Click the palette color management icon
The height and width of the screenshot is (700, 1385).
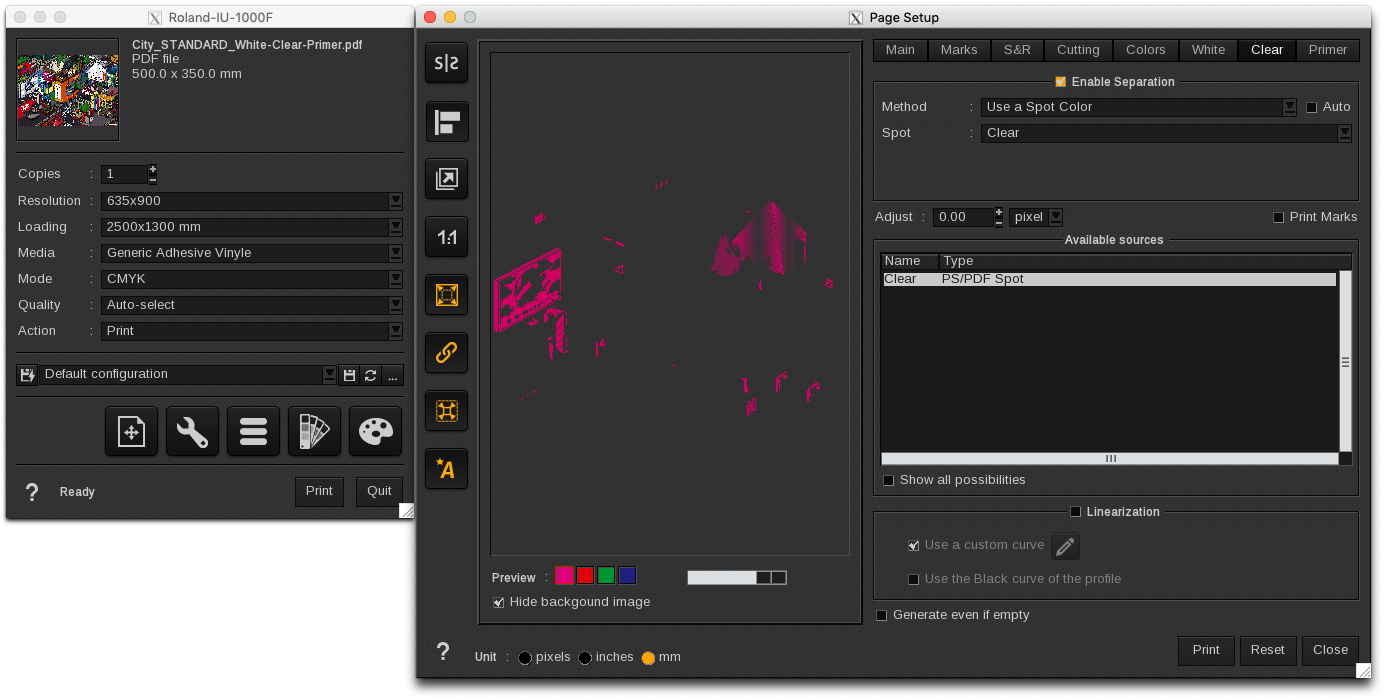[375, 431]
